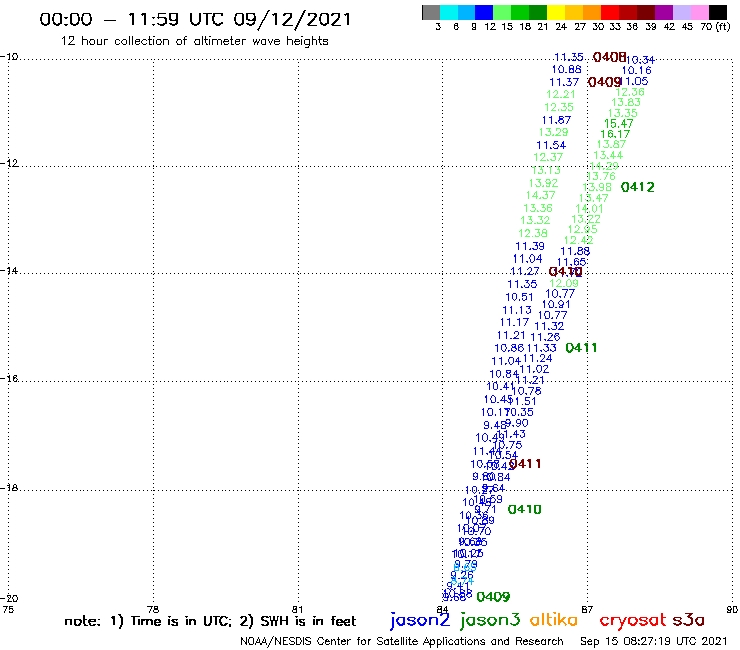Click the pink 70 ft legend swatch
The height and width of the screenshot is (650, 740).
pos(698,12)
